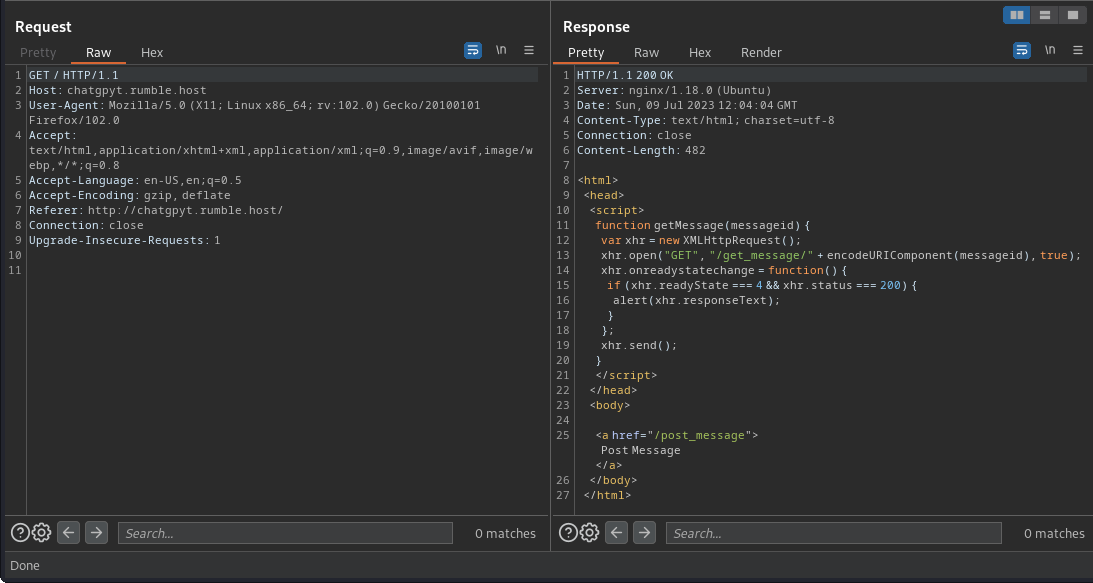Open Response search help icon
Image resolution: width=1093 pixels, height=583 pixels.
[x=568, y=533]
